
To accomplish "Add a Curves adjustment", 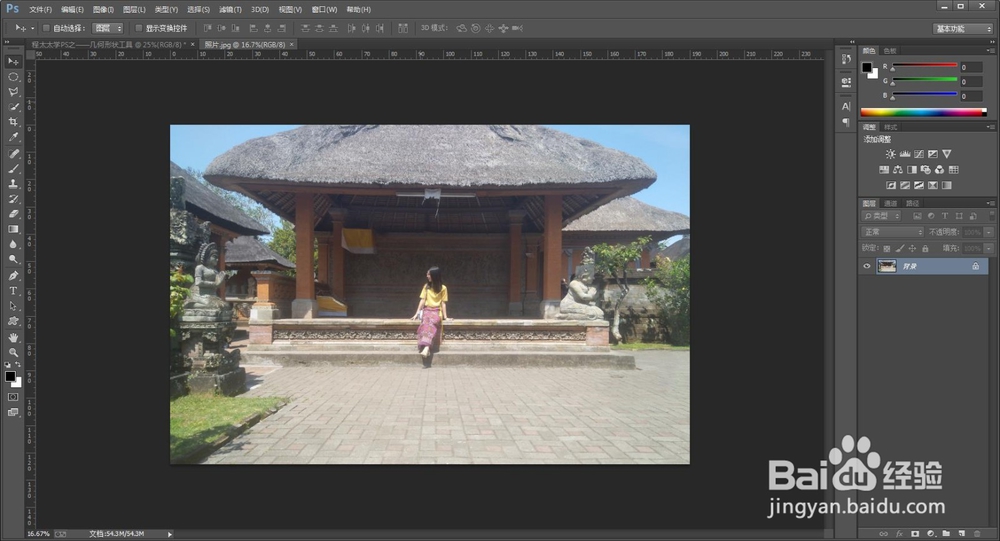I will pos(918,154).
